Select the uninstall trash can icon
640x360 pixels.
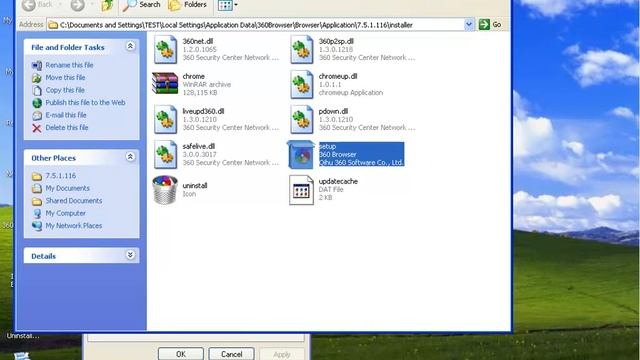click(165, 190)
